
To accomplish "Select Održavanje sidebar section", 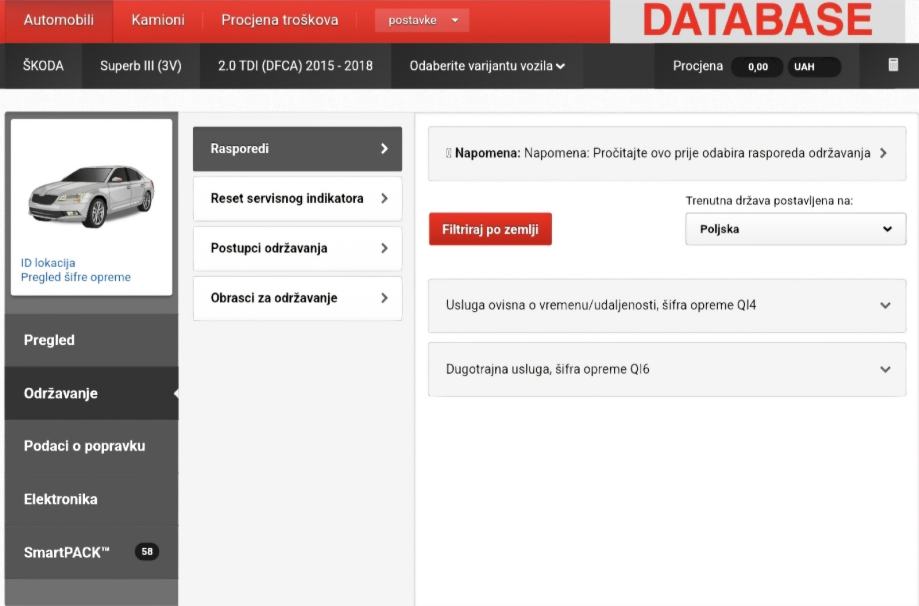I will [91, 393].
